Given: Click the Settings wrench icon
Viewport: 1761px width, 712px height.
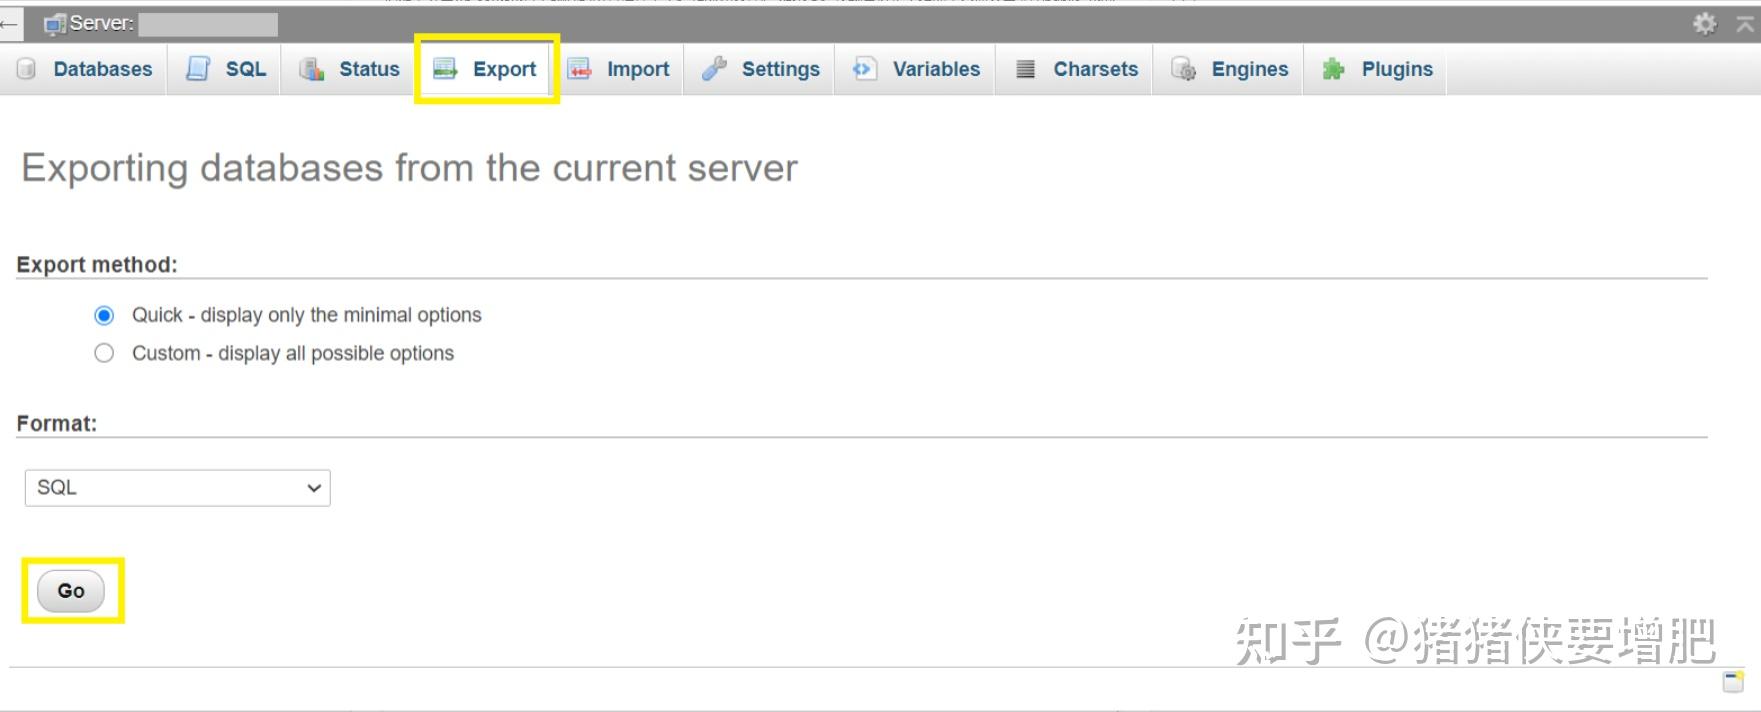Looking at the screenshot, I should coord(714,68).
